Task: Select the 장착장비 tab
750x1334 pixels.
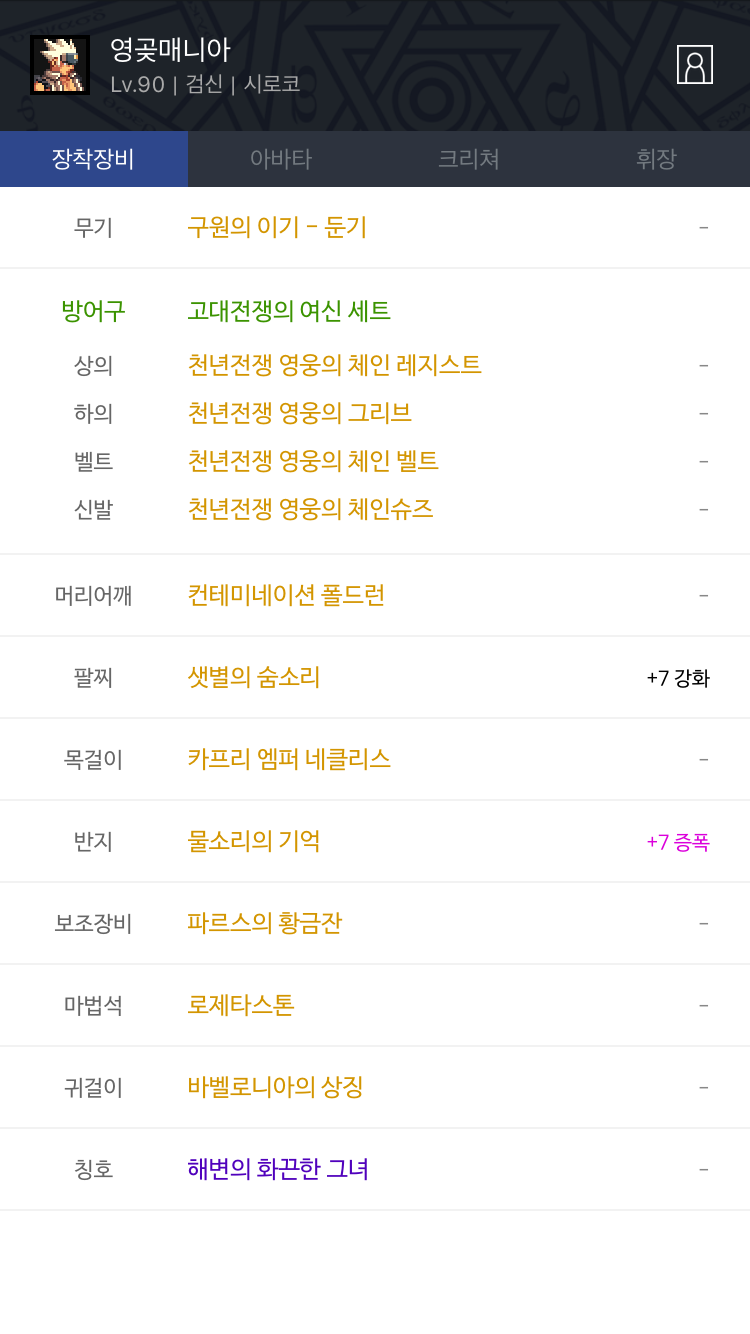Action: coord(94,159)
